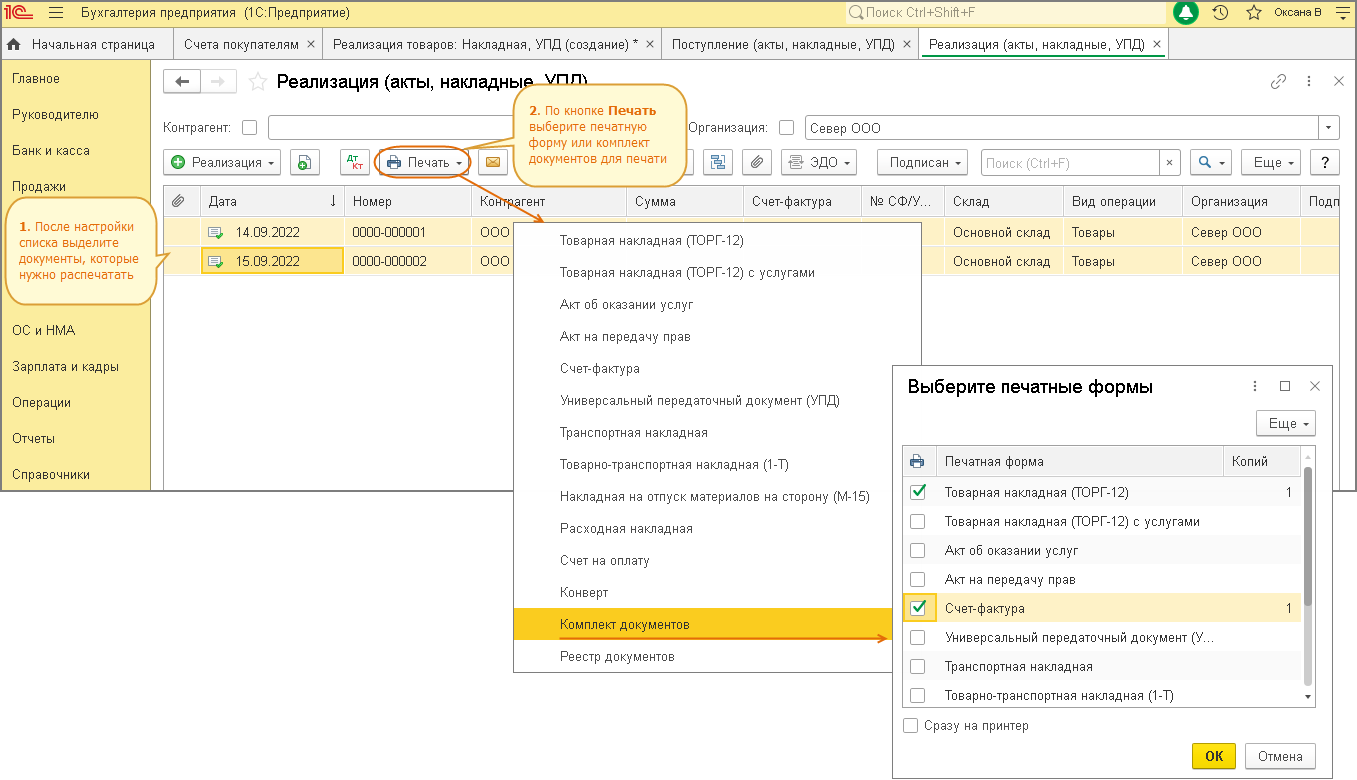Enable the Организация filter checkbox

point(786,128)
